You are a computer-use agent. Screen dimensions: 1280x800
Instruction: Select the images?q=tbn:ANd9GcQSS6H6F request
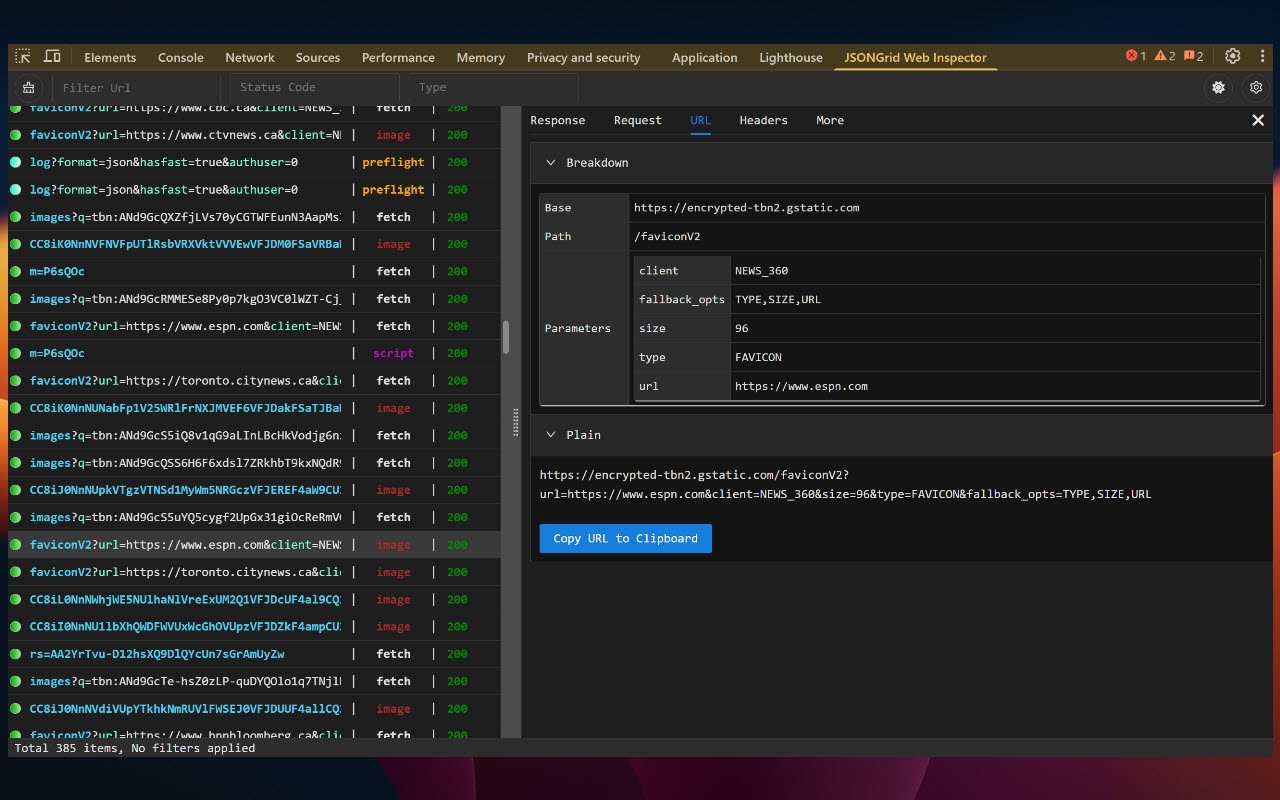pos(255,463)
